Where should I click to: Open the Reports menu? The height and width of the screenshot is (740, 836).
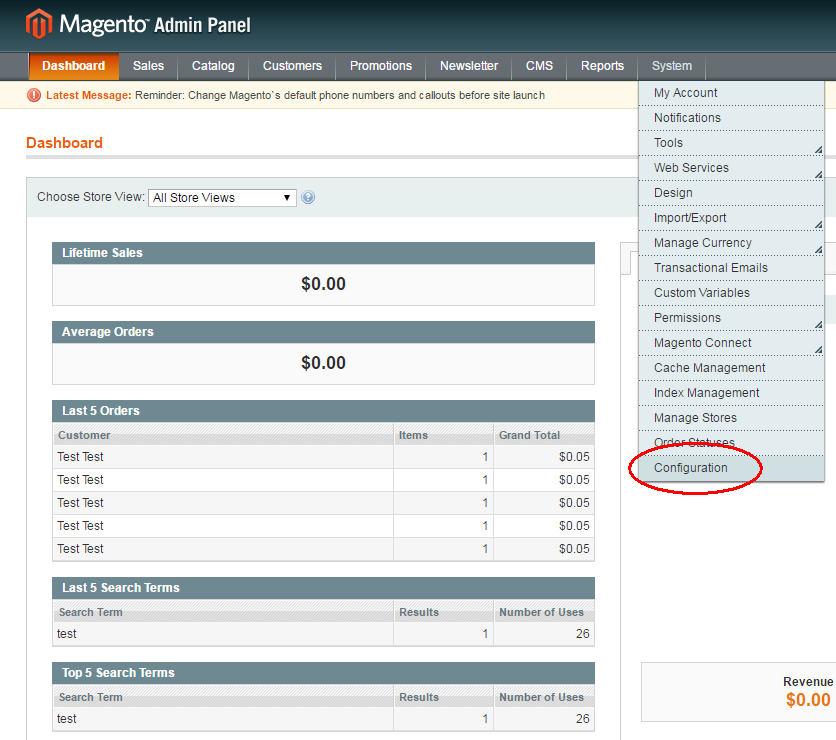pos(602,66)
